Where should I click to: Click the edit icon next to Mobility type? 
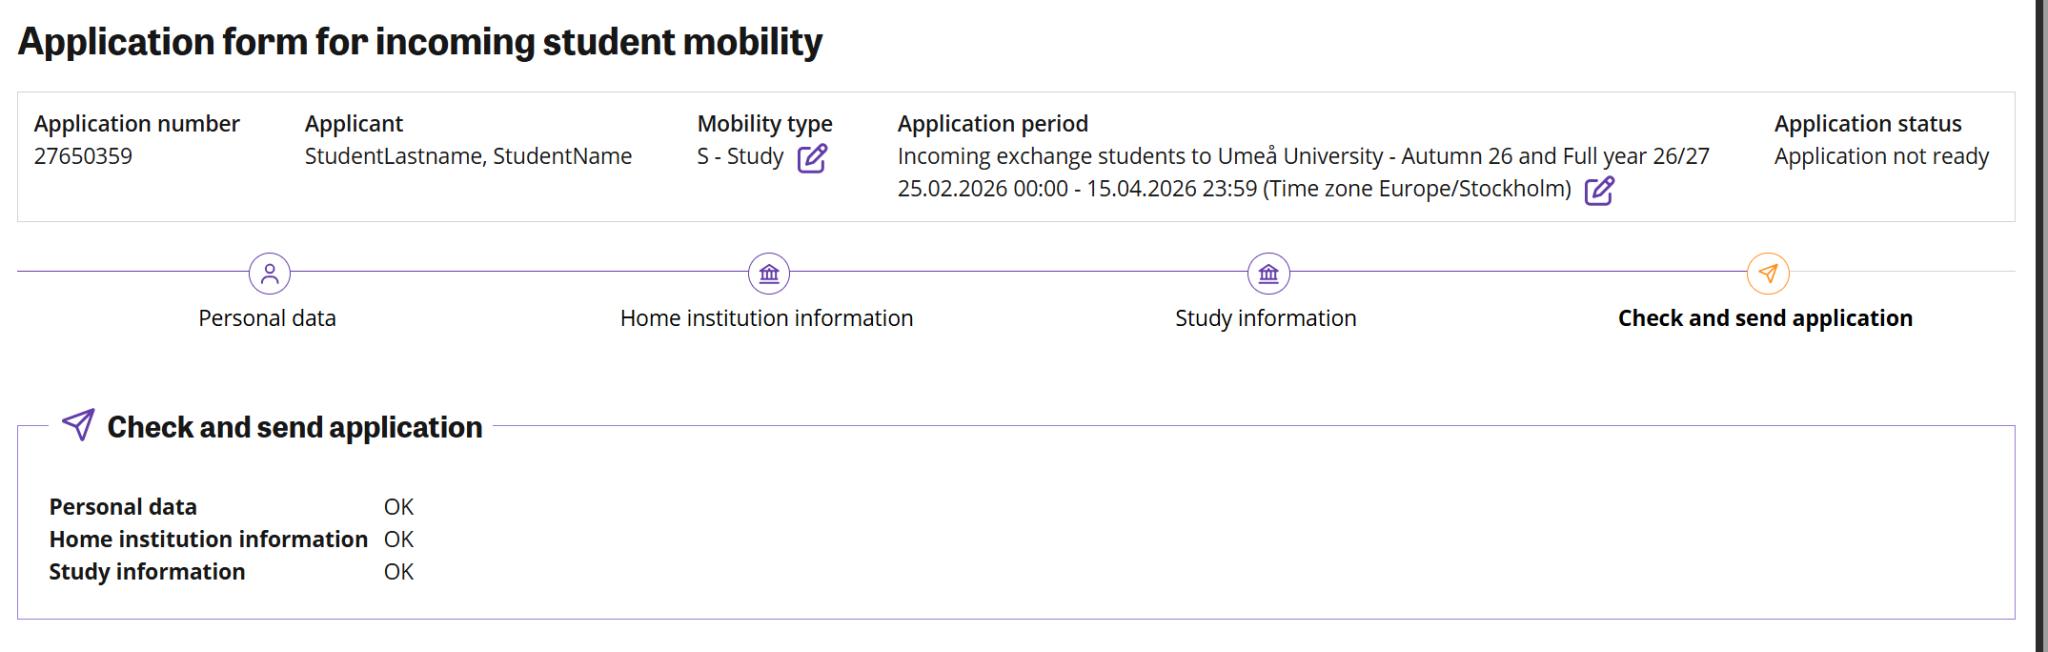(x=812, y=158)
